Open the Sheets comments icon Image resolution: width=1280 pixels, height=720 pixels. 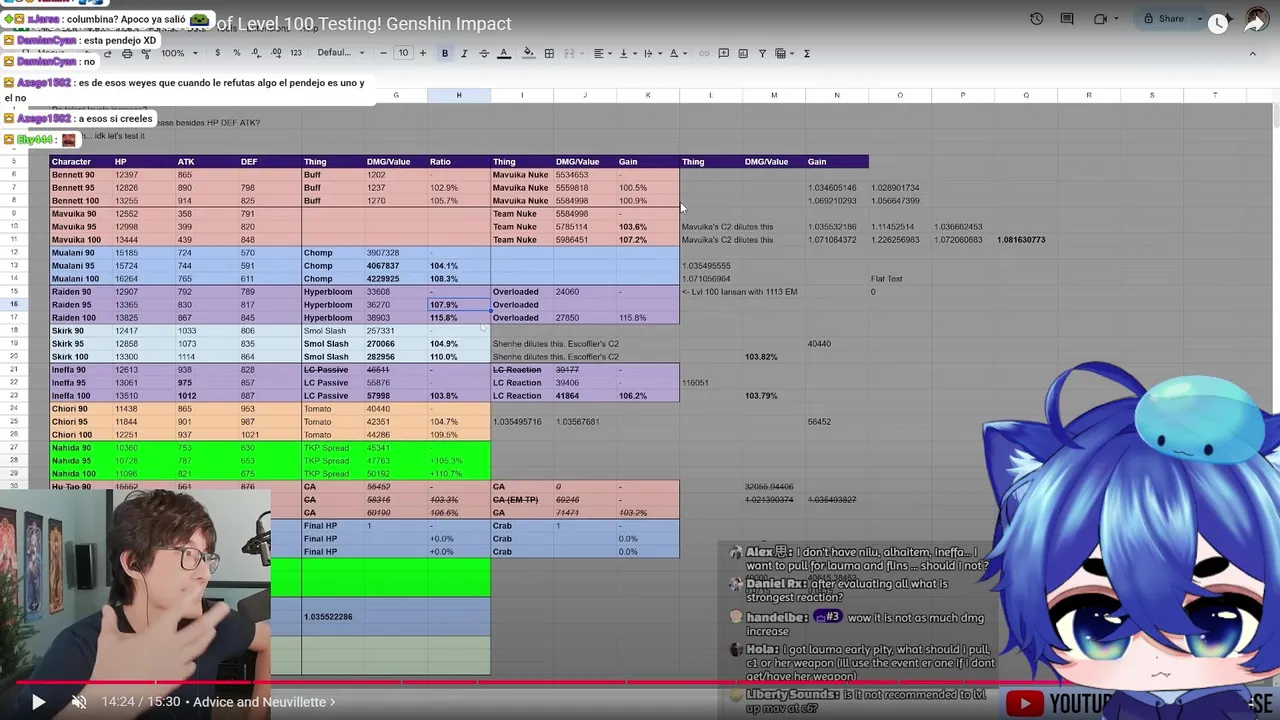point(1067,19)
